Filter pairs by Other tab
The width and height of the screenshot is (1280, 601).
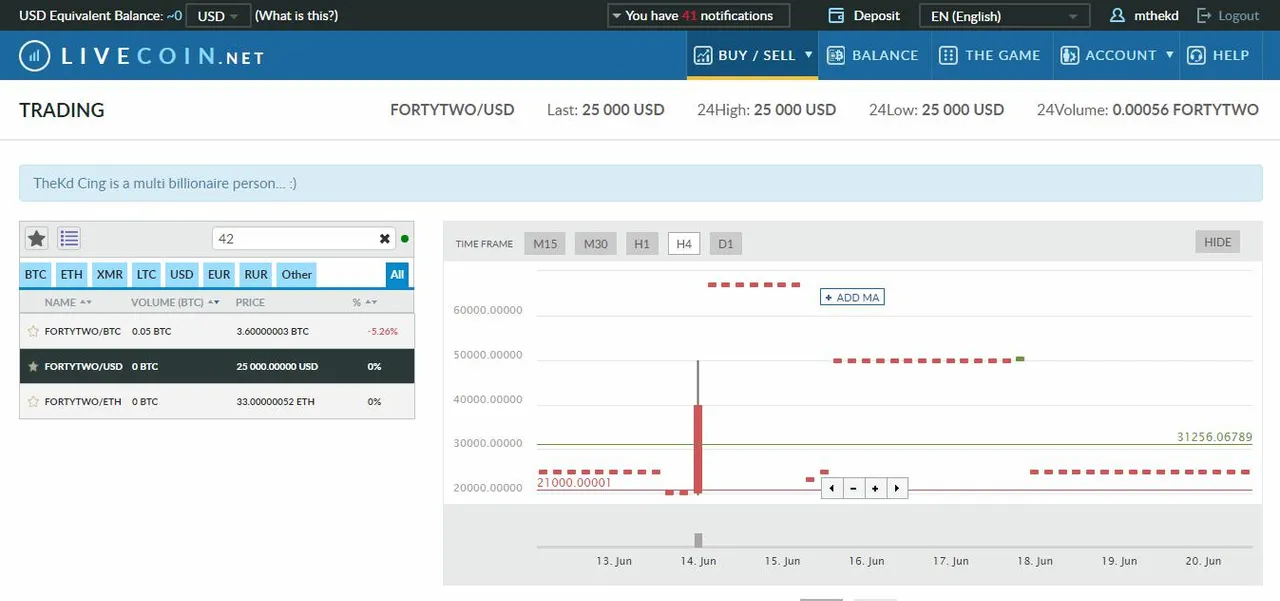(x=296, y=274)
